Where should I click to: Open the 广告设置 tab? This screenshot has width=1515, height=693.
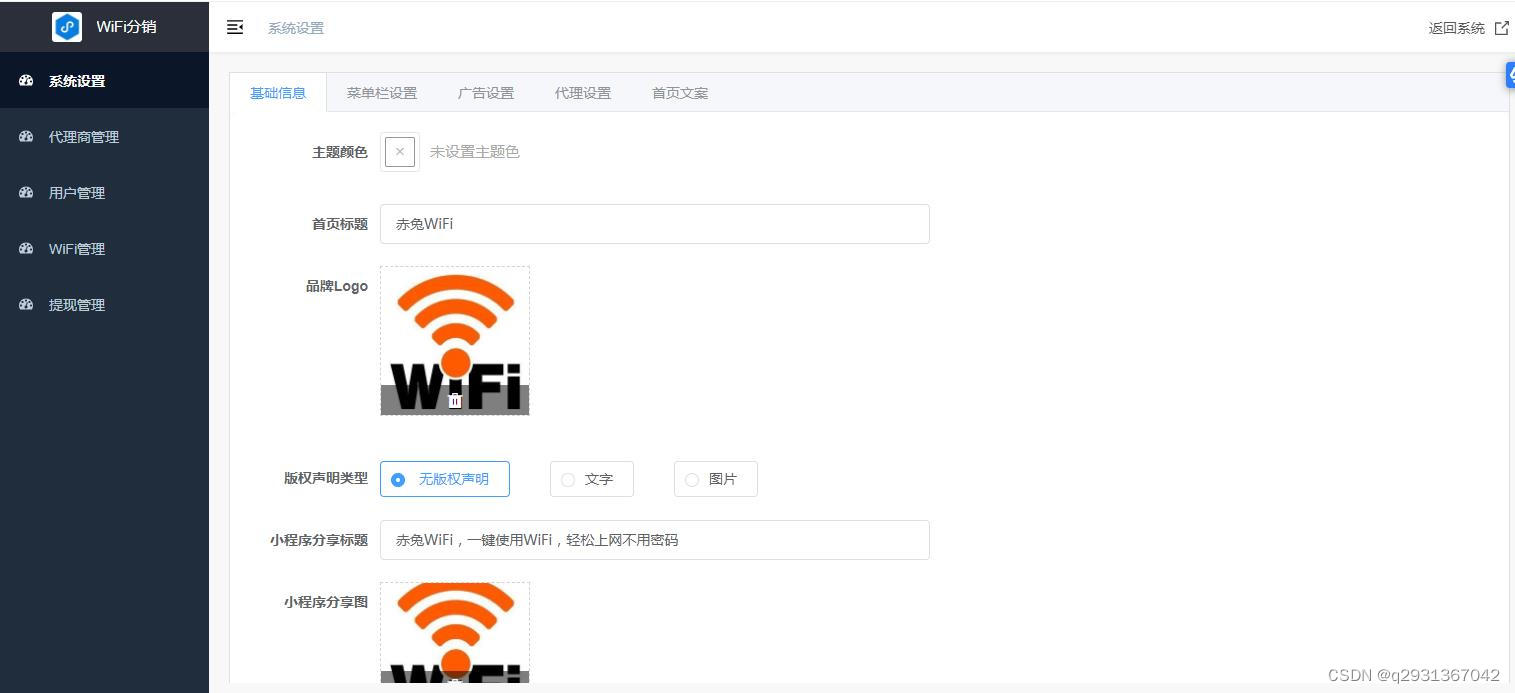pyautogui.click(x=486, y=93)
